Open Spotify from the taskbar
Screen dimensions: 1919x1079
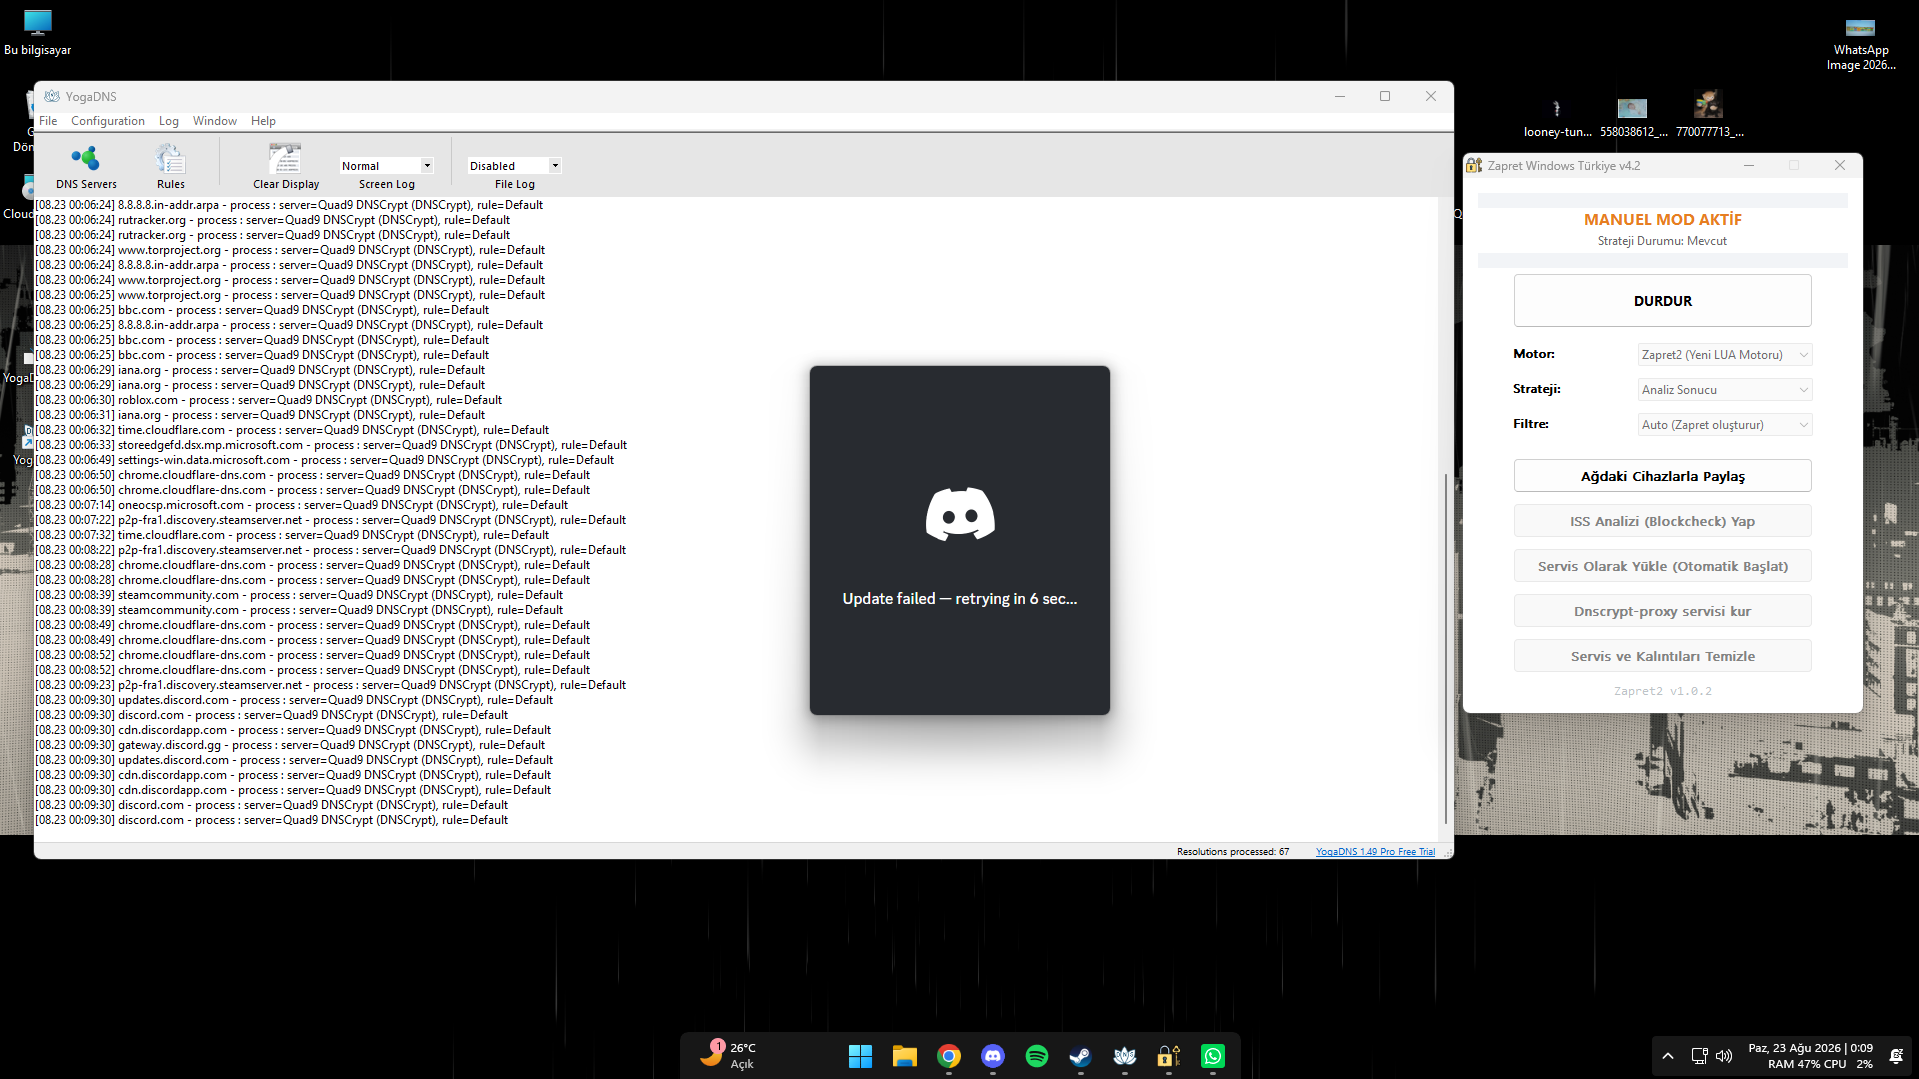coord(1037,1056)
